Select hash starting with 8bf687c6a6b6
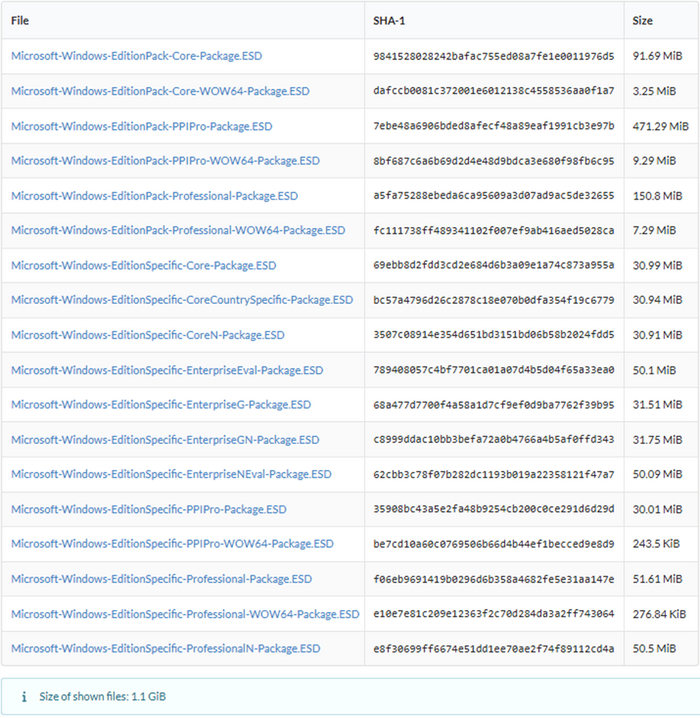 point(494,161)
